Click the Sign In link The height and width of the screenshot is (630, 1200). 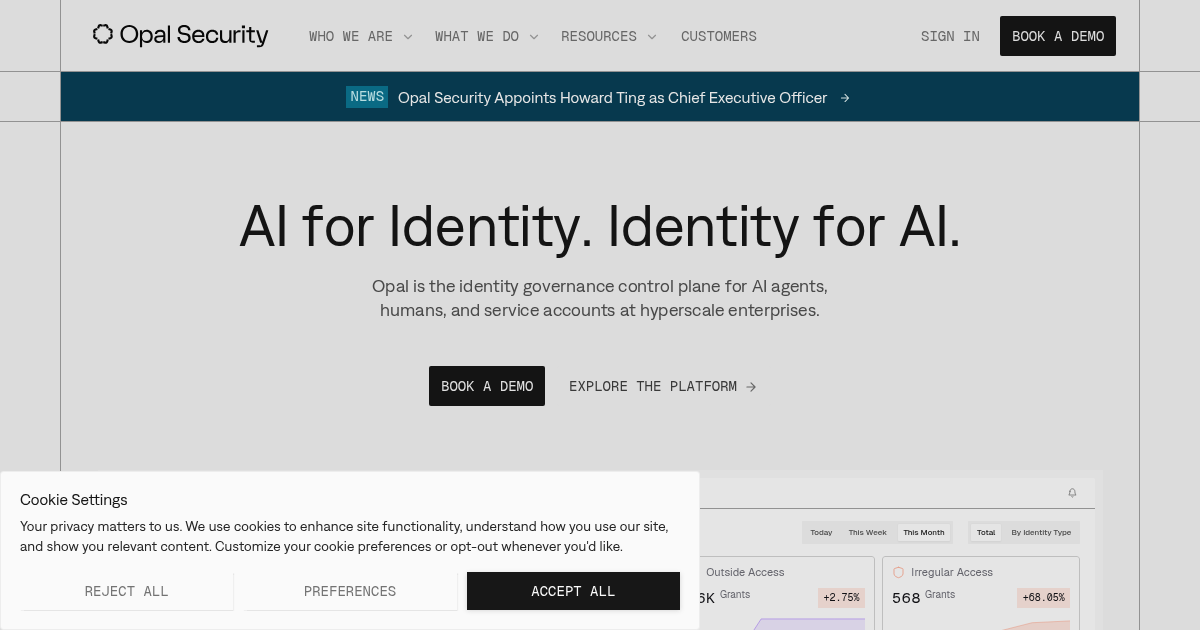tap(950, 36)
